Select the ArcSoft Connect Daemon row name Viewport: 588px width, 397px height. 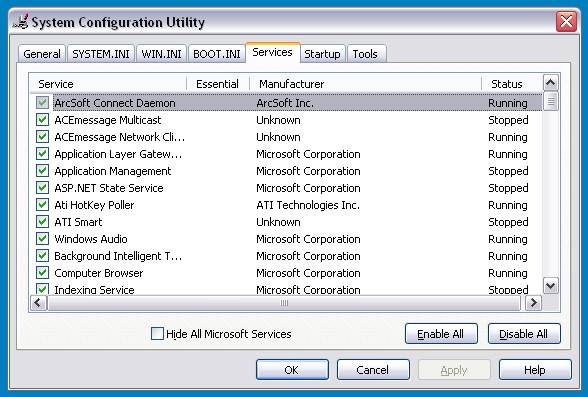coord(115,103)
